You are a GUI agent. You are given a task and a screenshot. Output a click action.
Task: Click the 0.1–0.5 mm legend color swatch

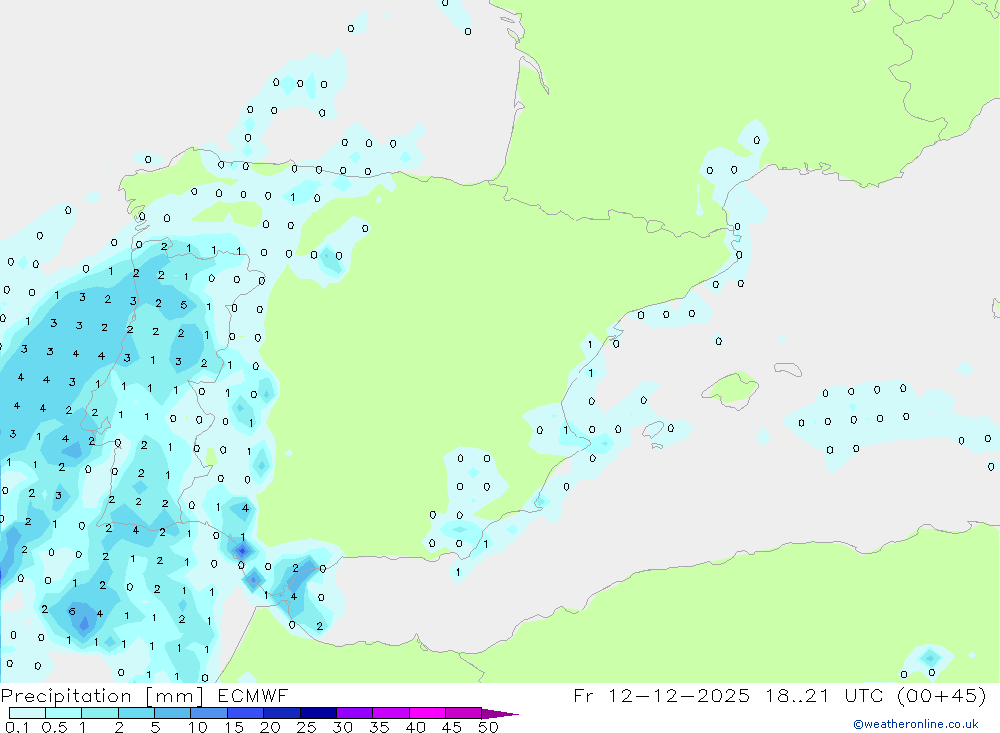pos(27,713)
